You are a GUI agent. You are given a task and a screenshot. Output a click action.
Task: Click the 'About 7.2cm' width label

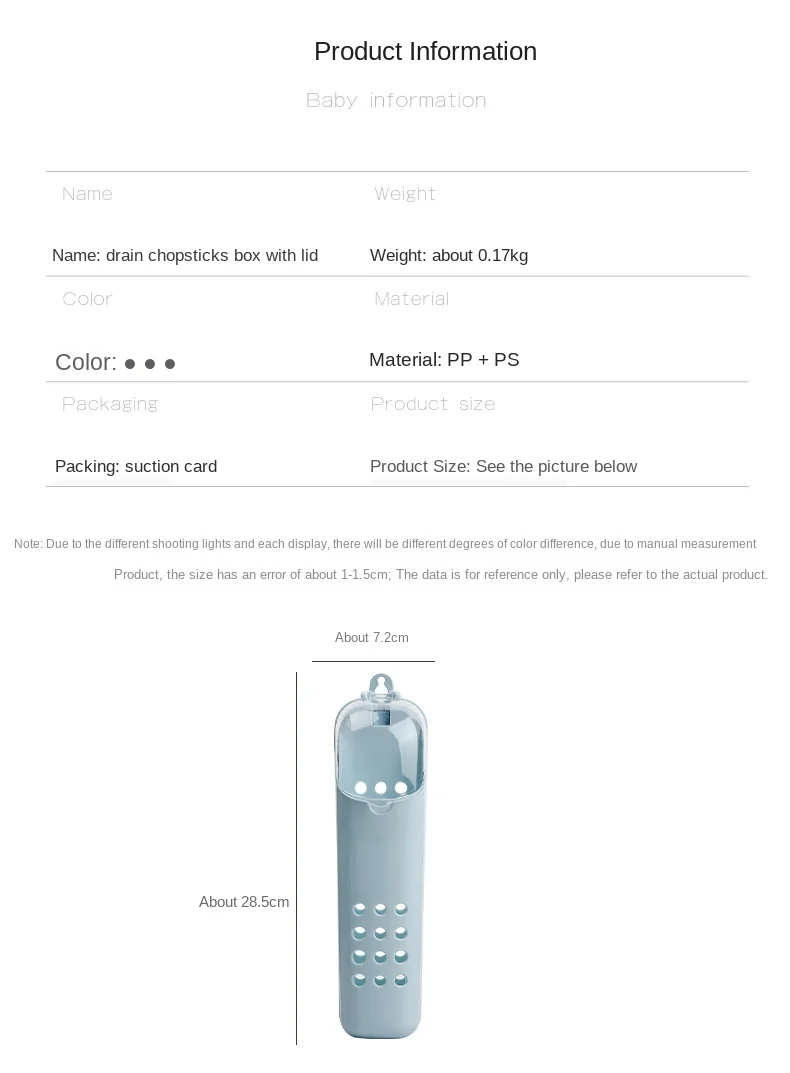(372, 637)
